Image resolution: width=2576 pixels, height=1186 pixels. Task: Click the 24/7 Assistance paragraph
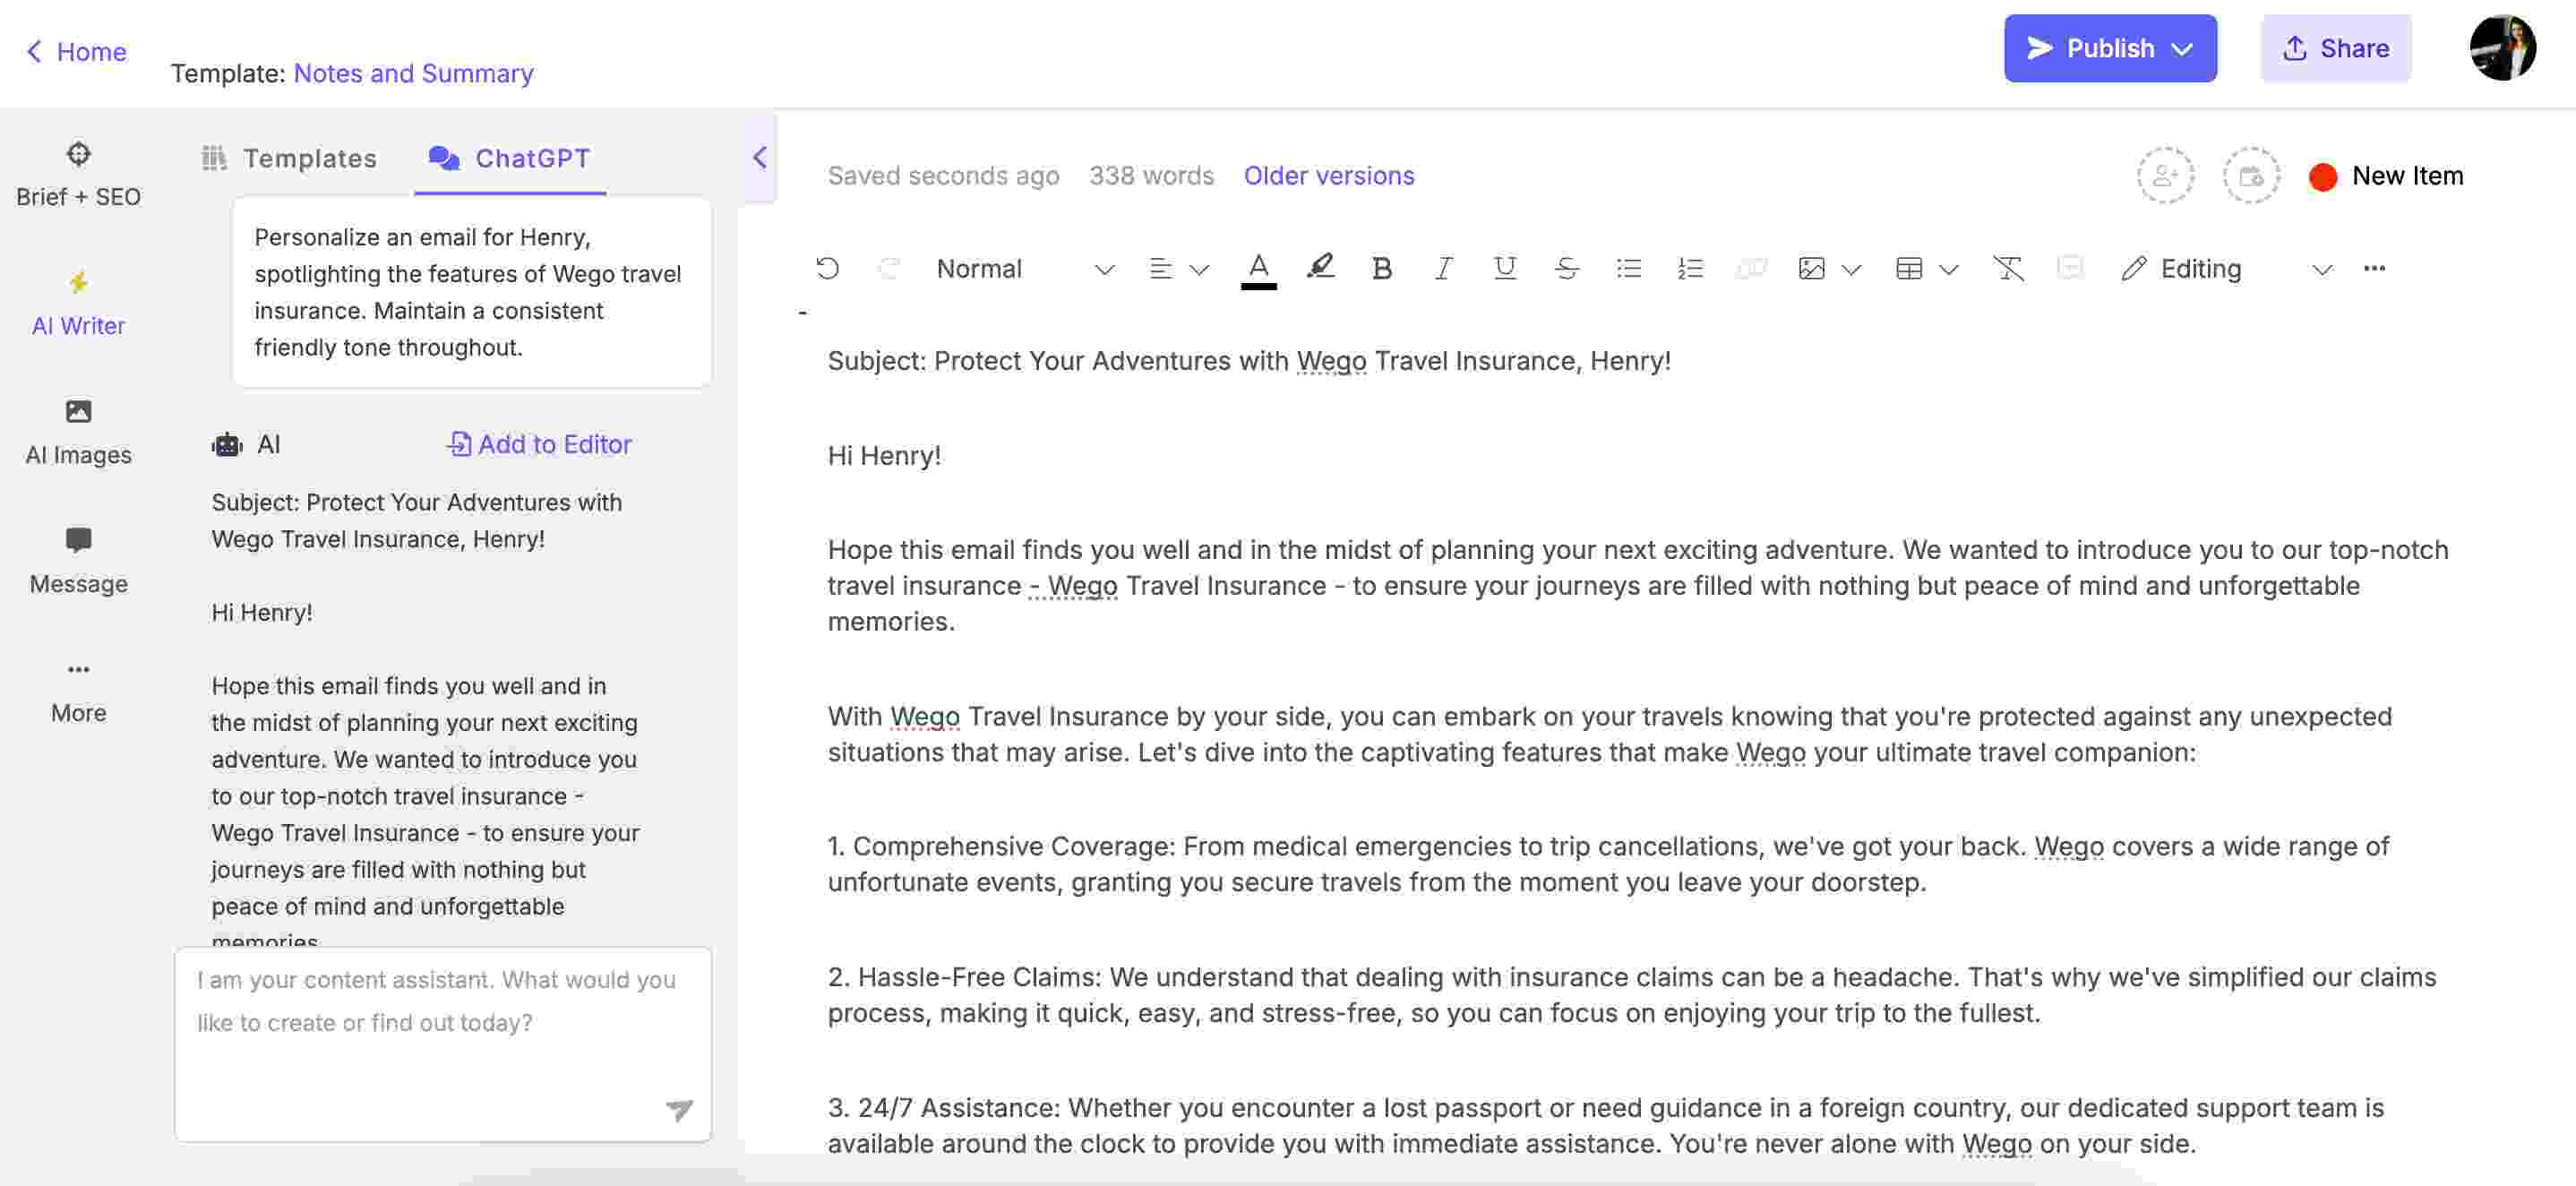[x=1606, y=1126]
